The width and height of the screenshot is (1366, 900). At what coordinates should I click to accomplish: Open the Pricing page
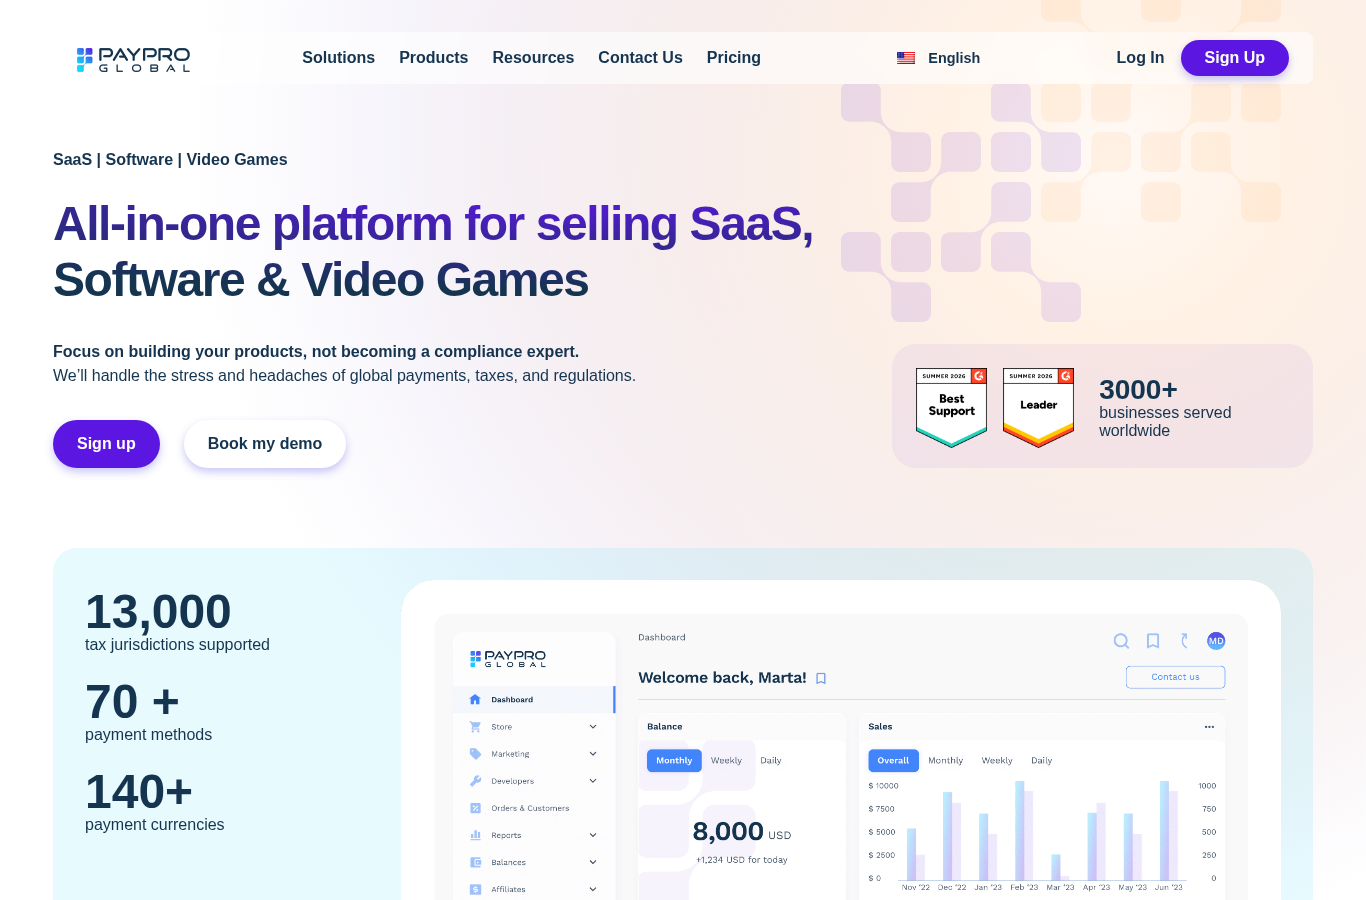coord(734,58)
